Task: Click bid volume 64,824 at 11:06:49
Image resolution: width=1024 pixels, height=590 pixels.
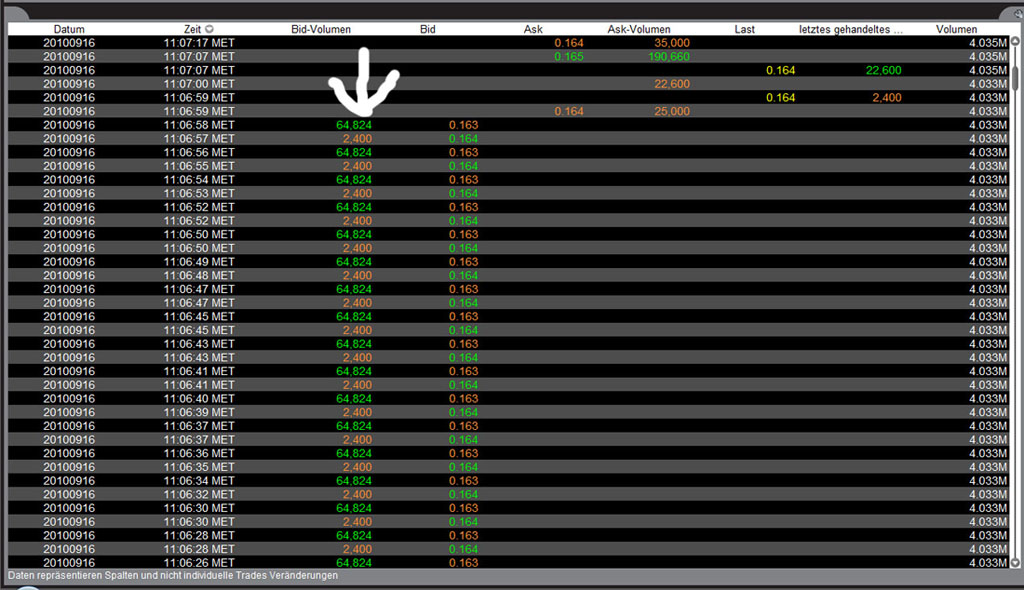Action: coord(353,262)
